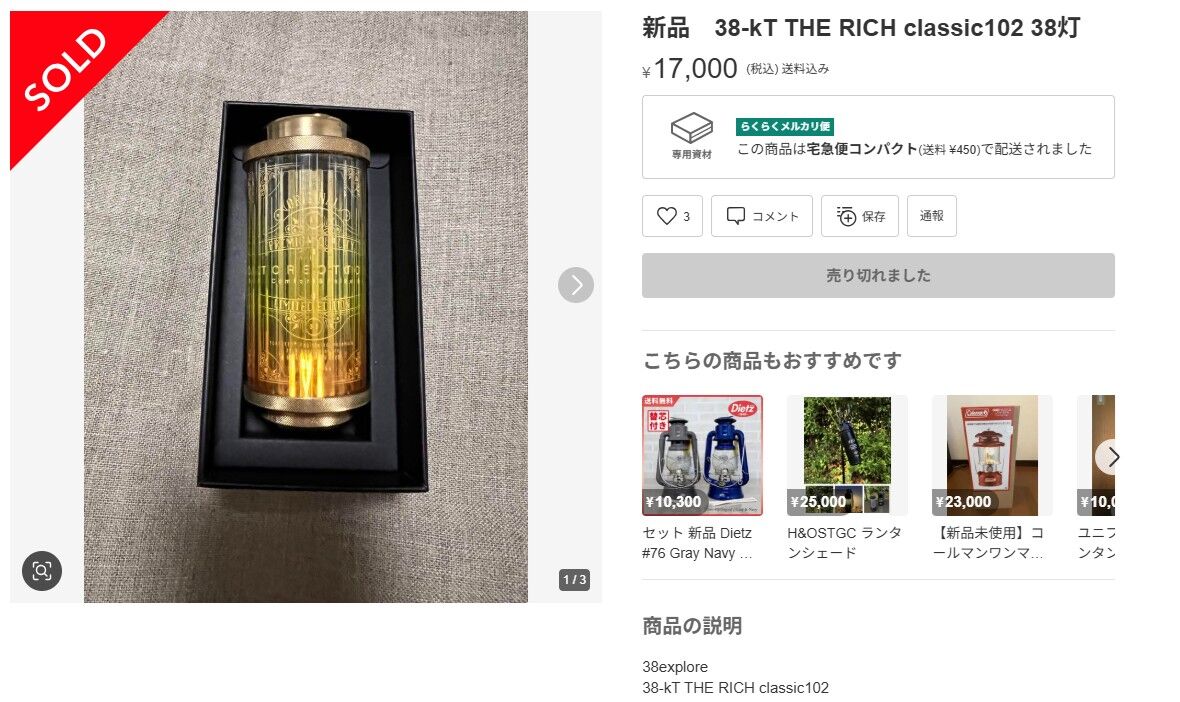Open the partially visible ユニフ lantern item
The height and width of the screenshot is (702, 1180).
point(1096,455)
